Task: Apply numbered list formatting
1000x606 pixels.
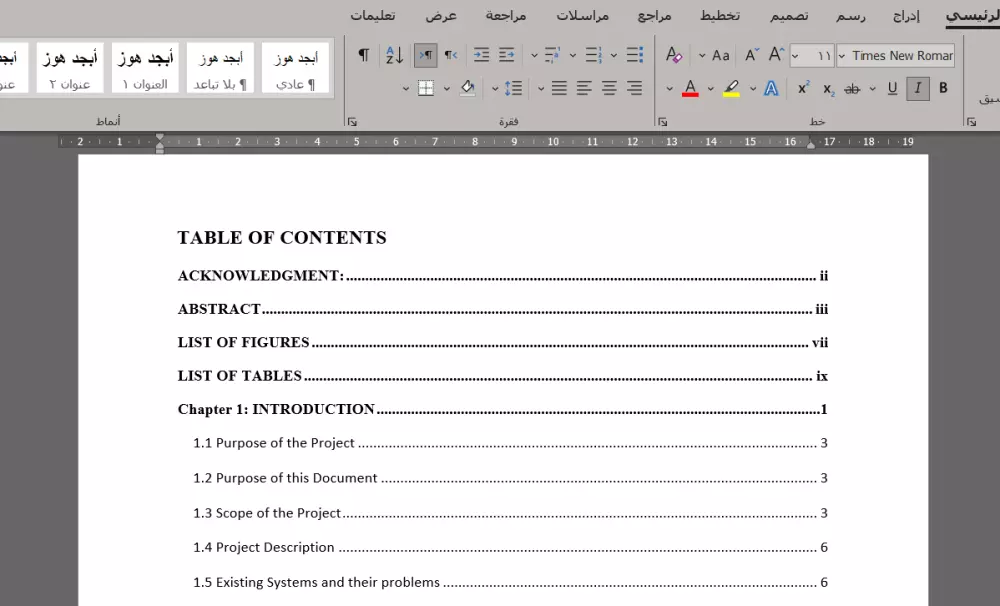Action: [x=593, y=55]
